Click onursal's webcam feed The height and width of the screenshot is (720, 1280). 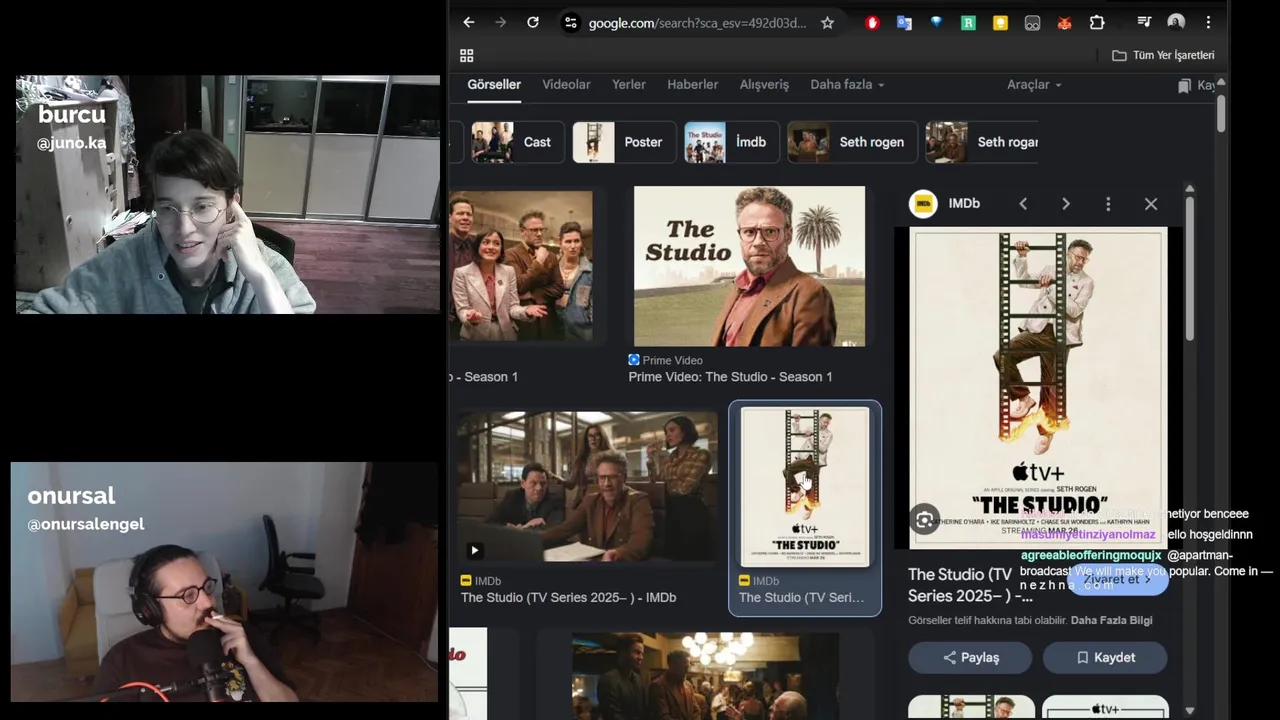click(x=224, y=582)
